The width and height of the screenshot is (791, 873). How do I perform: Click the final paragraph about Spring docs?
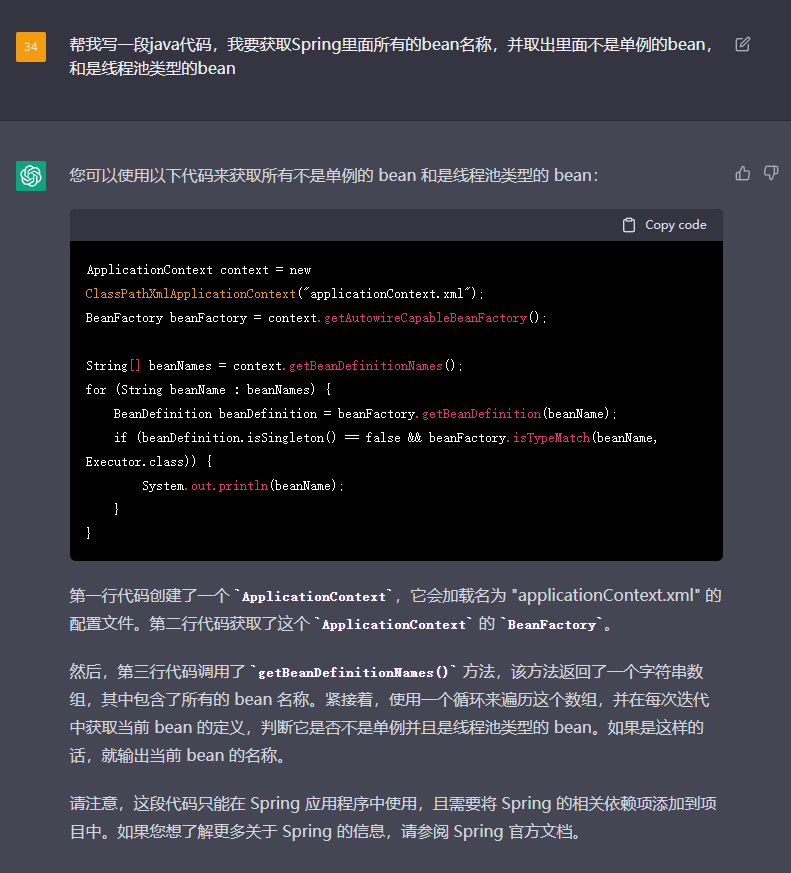coord(395,818)
